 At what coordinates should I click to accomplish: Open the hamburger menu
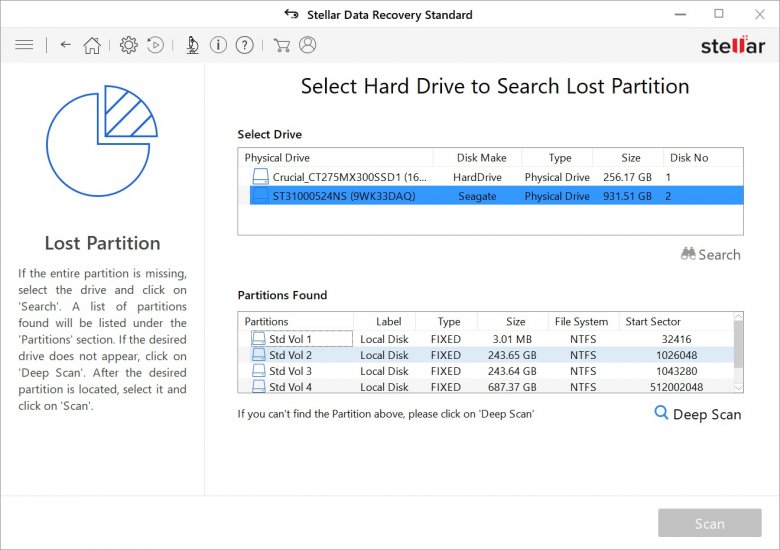click(25, 45)
